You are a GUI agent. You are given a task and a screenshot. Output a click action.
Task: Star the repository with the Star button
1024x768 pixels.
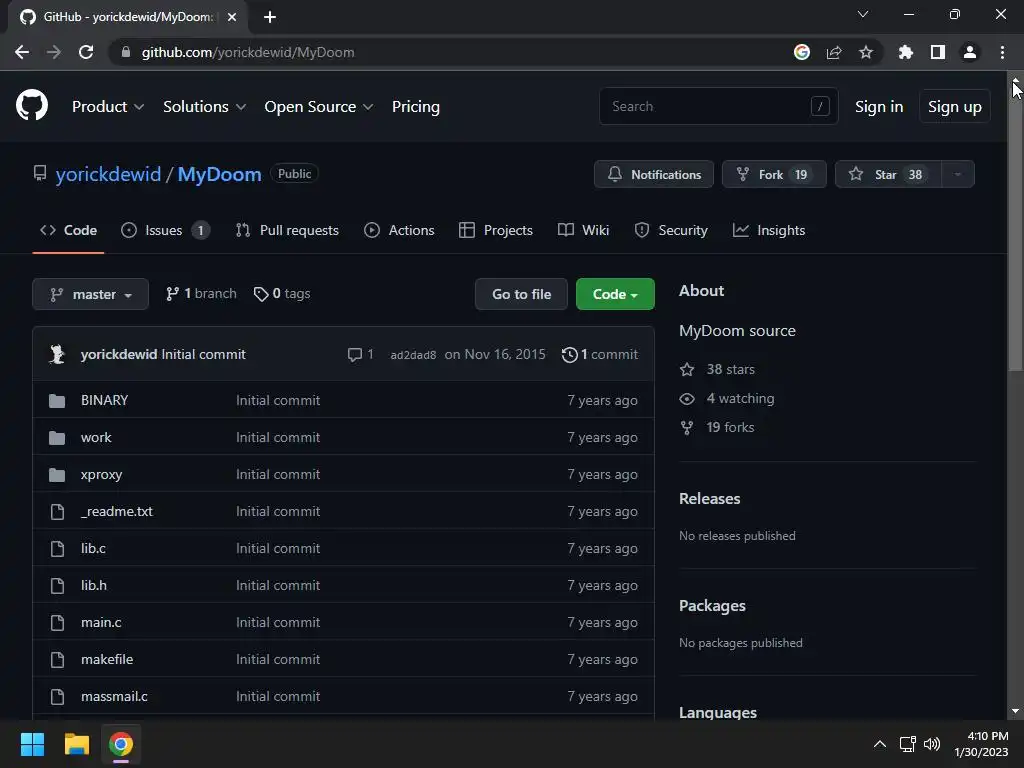(x=888, y=174)
